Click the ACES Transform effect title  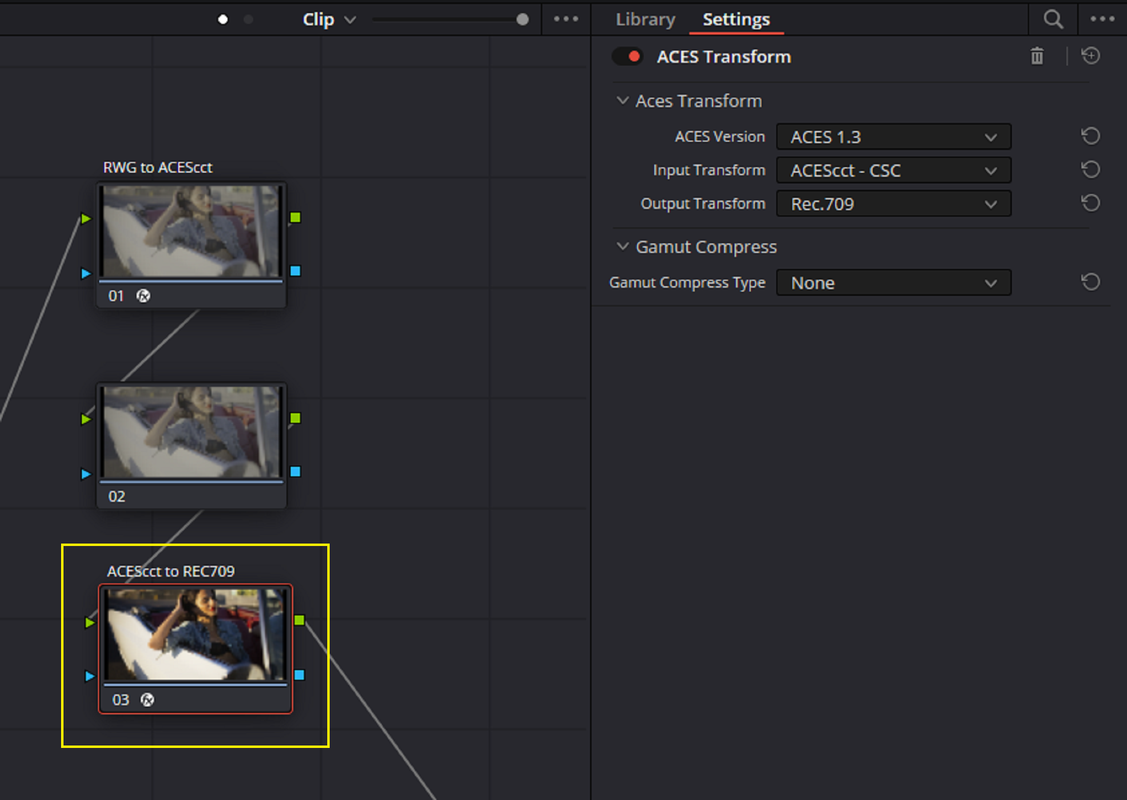pyautogui.click(x=724, y=57)
